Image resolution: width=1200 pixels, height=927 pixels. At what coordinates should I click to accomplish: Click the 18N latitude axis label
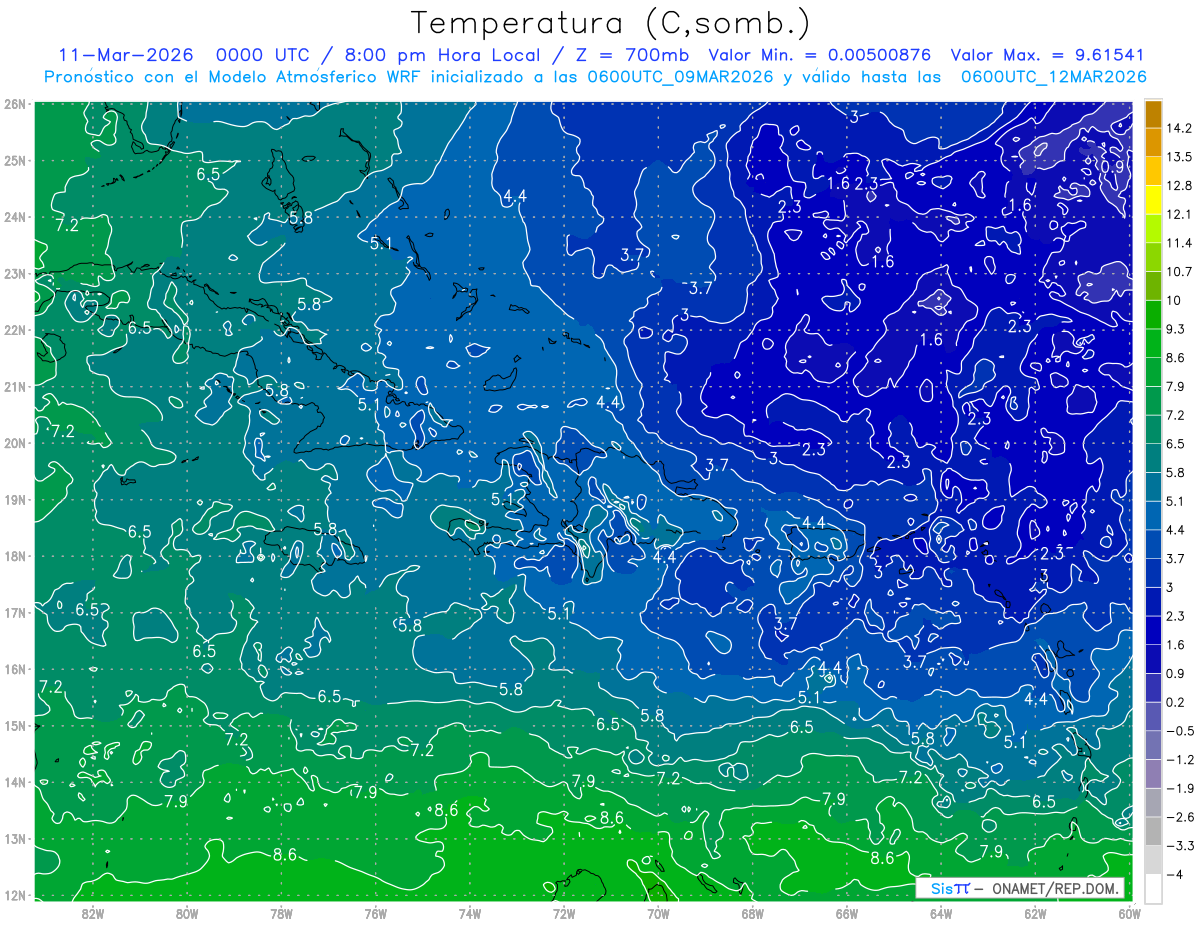(x=14, y=556)
